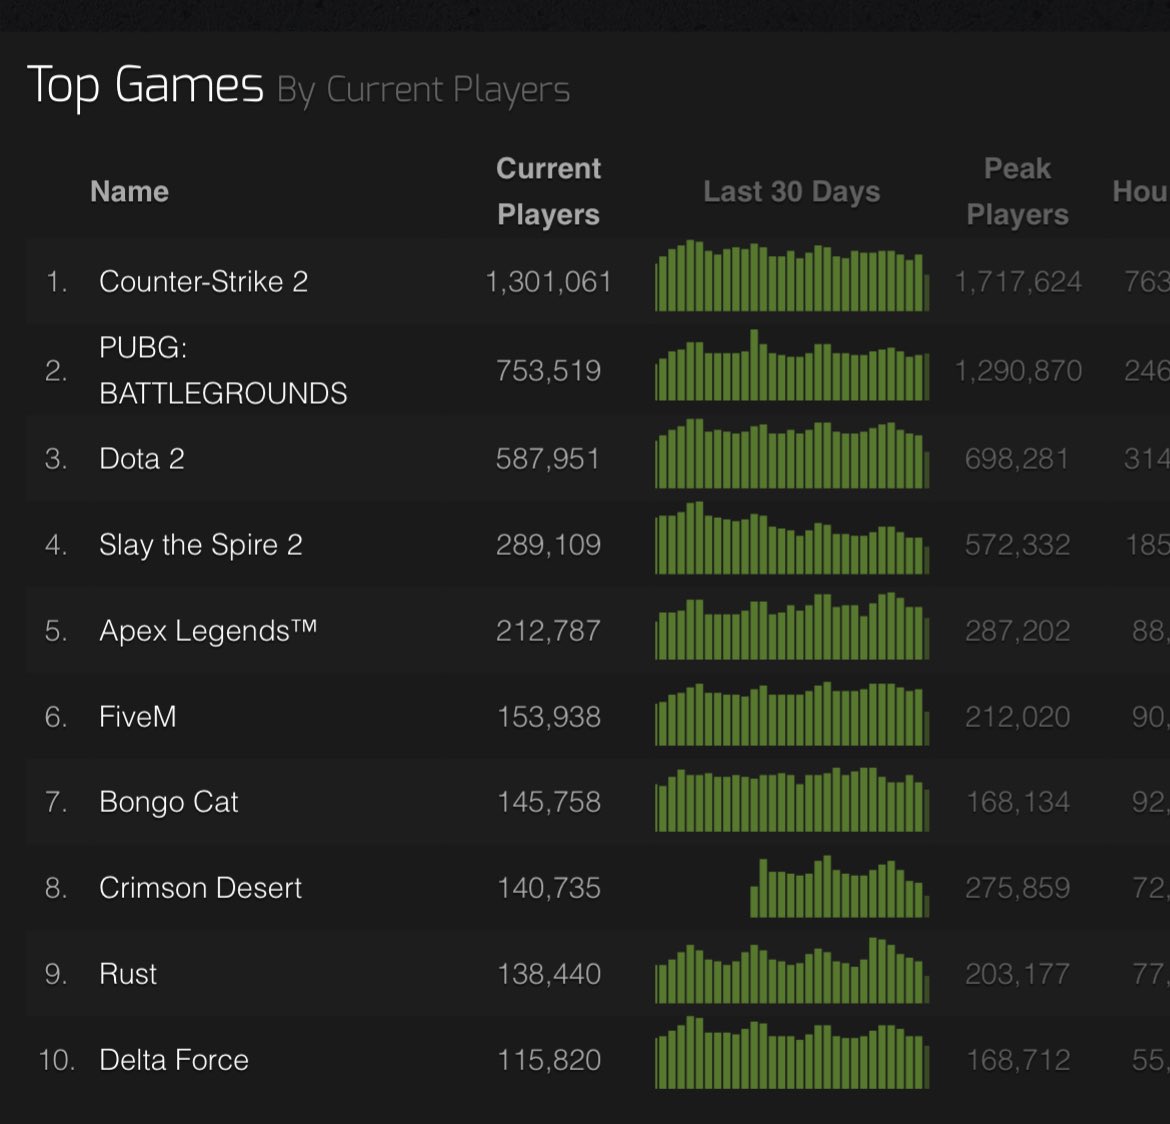The height and width of the screenshot is (1124, 1170).
Task: Click the Apex Legends 30-day chart
Action: point(792,626)
